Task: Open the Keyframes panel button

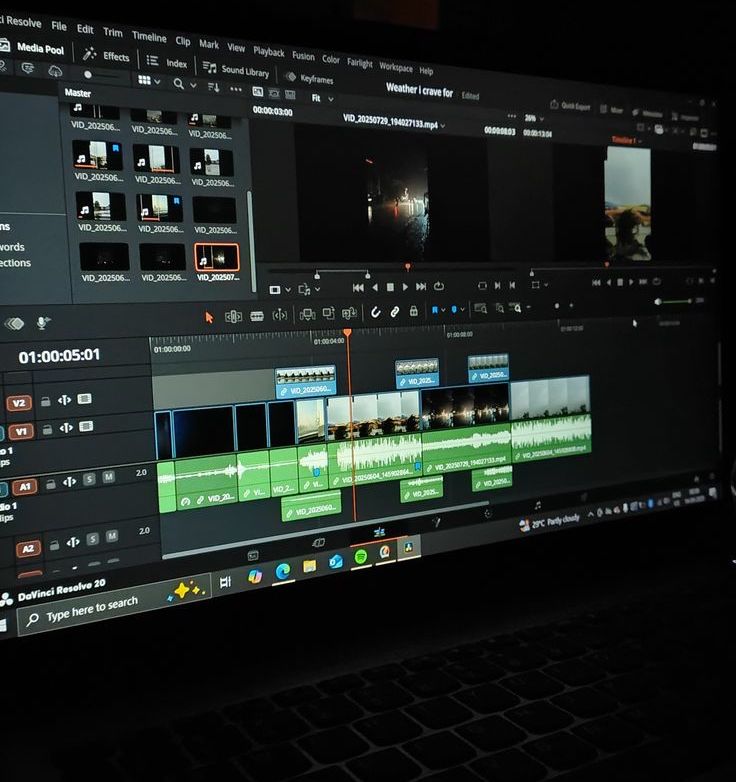Action: click(x=309, y=78)
